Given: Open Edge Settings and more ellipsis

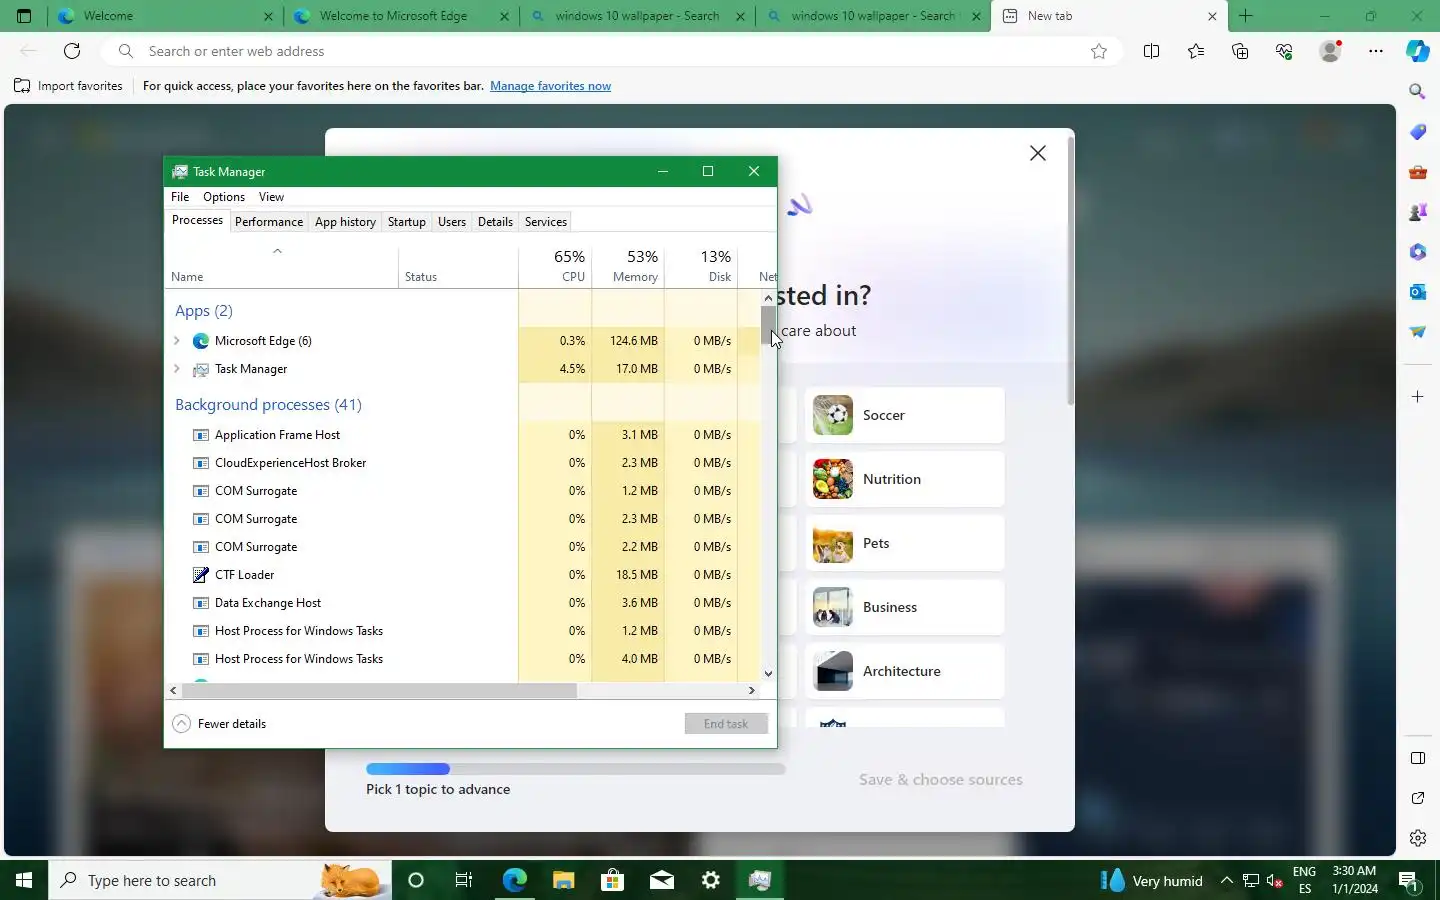Looking at the screenshot, I should [x=1376, y=51].
